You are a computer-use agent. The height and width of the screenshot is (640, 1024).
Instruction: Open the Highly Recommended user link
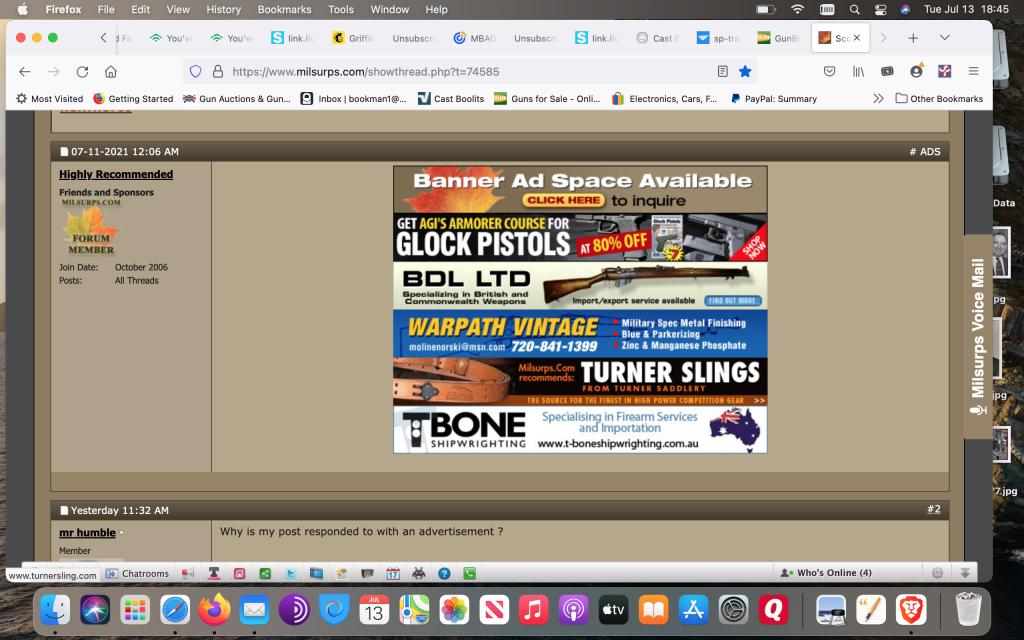click(116, 174)
